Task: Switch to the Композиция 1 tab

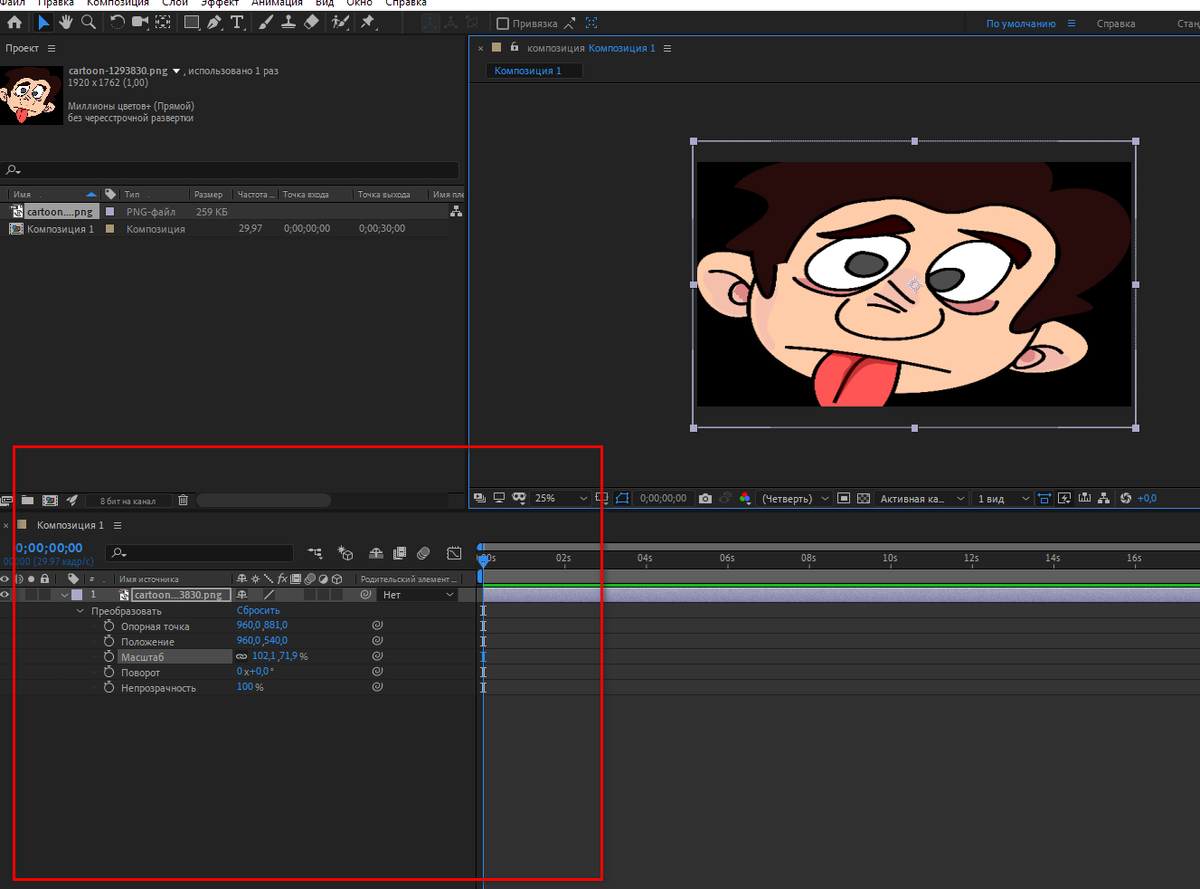Action: coord(533,71)
